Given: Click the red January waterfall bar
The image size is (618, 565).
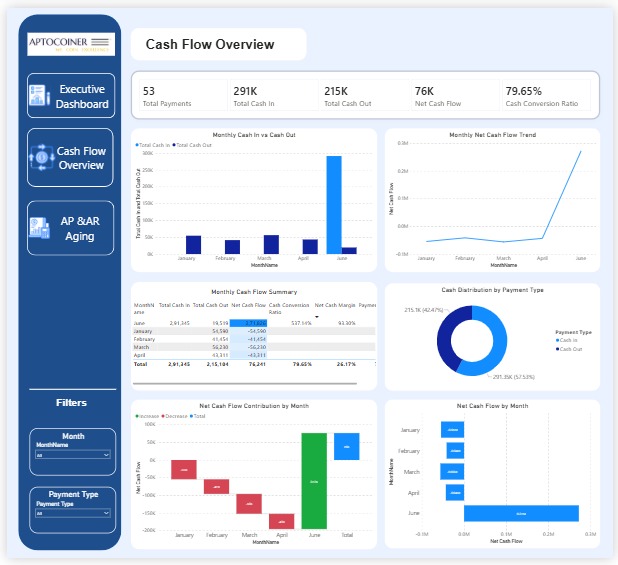Looking at the screenshot, I should pyautogui.click(x=184, y=469).
